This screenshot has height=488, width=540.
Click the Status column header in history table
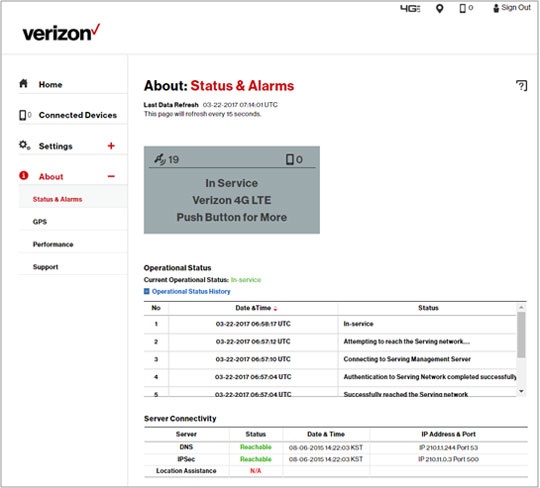click(x=428, y=308)
